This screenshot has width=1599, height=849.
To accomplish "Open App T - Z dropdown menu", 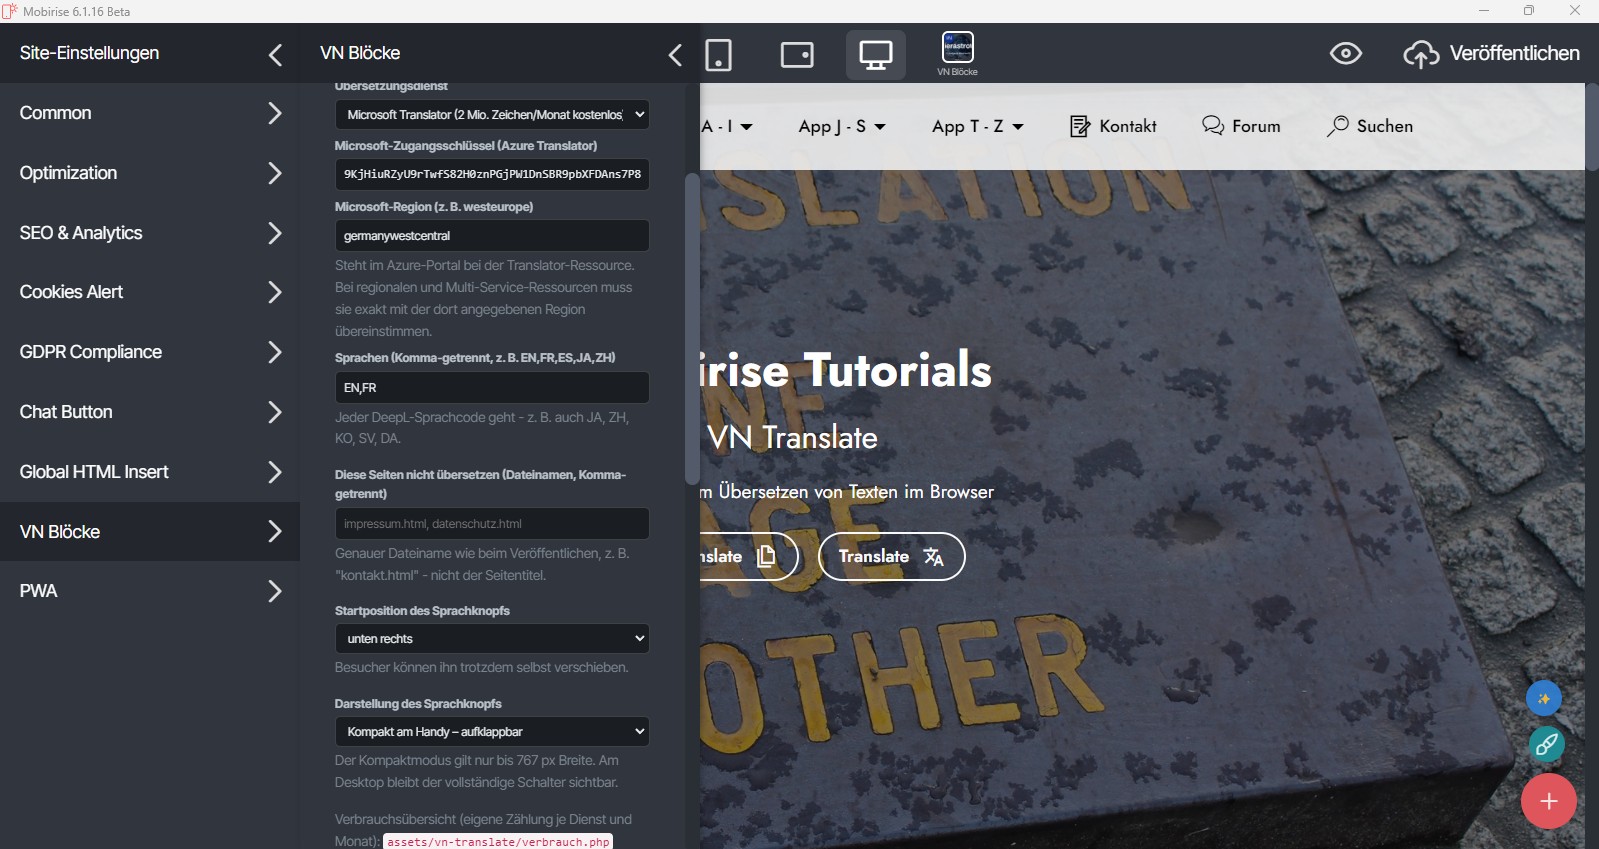I will (978, 126).
